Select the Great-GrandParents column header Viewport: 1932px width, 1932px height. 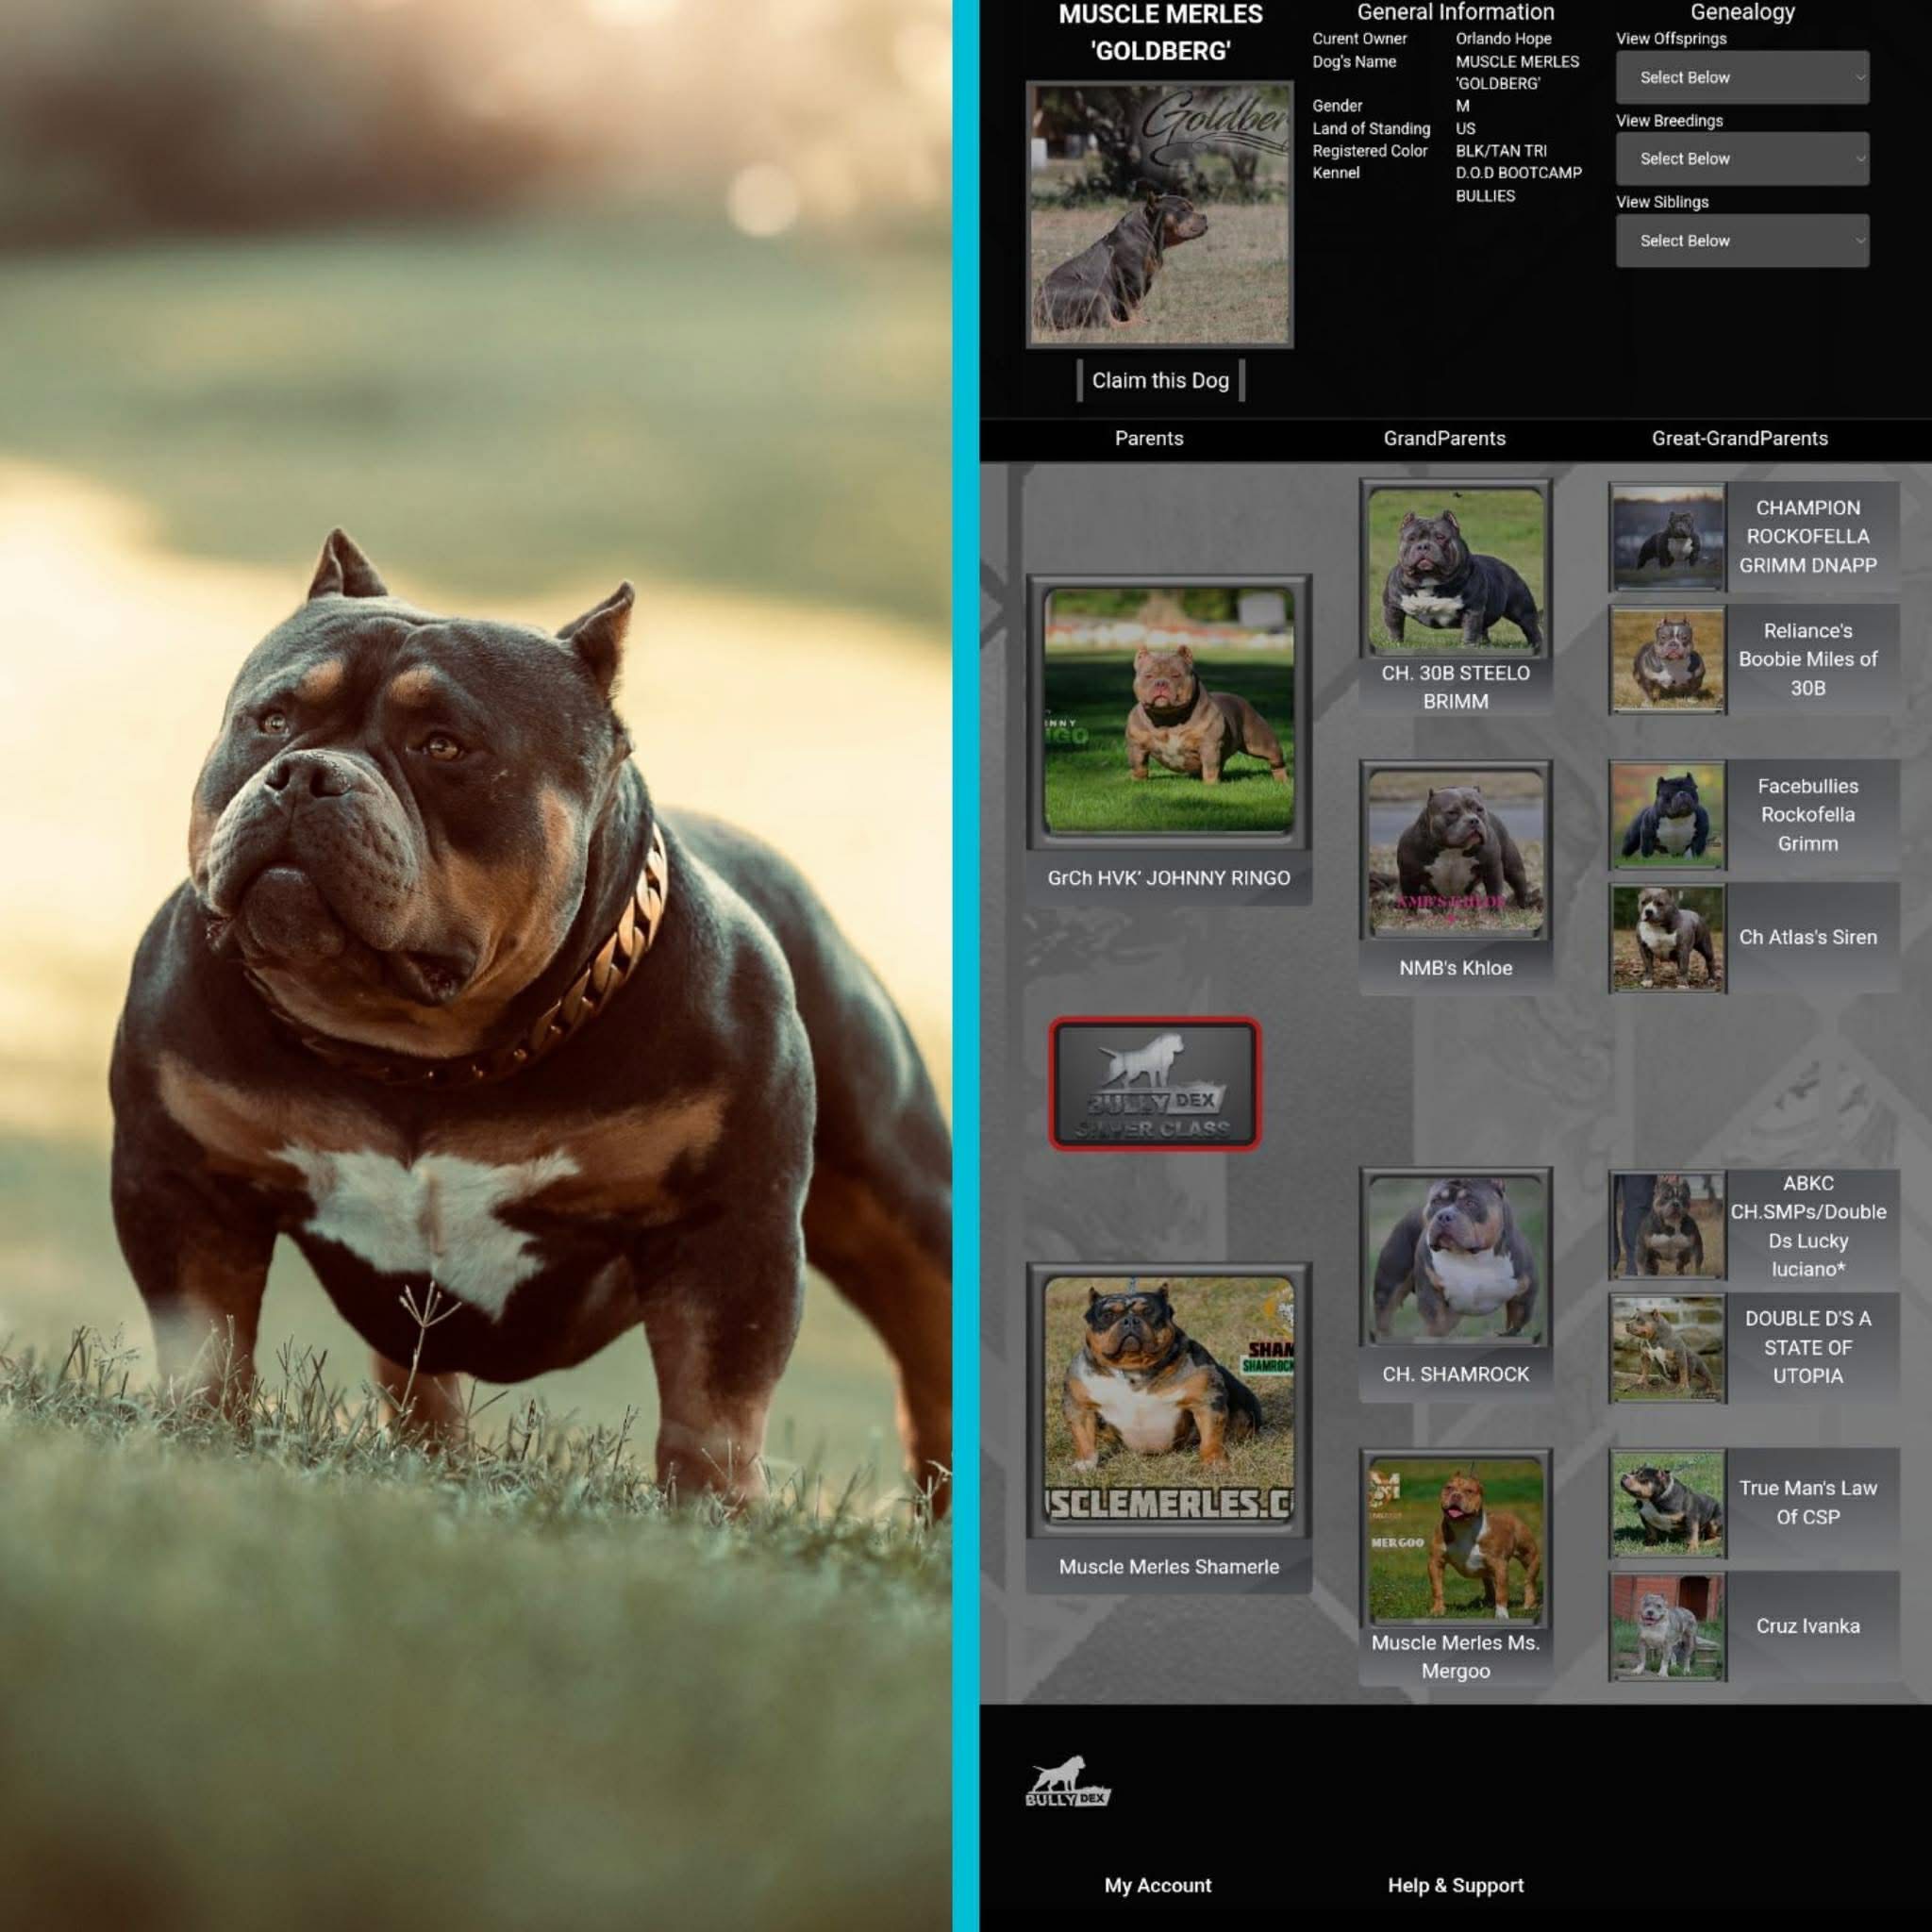1739,438
